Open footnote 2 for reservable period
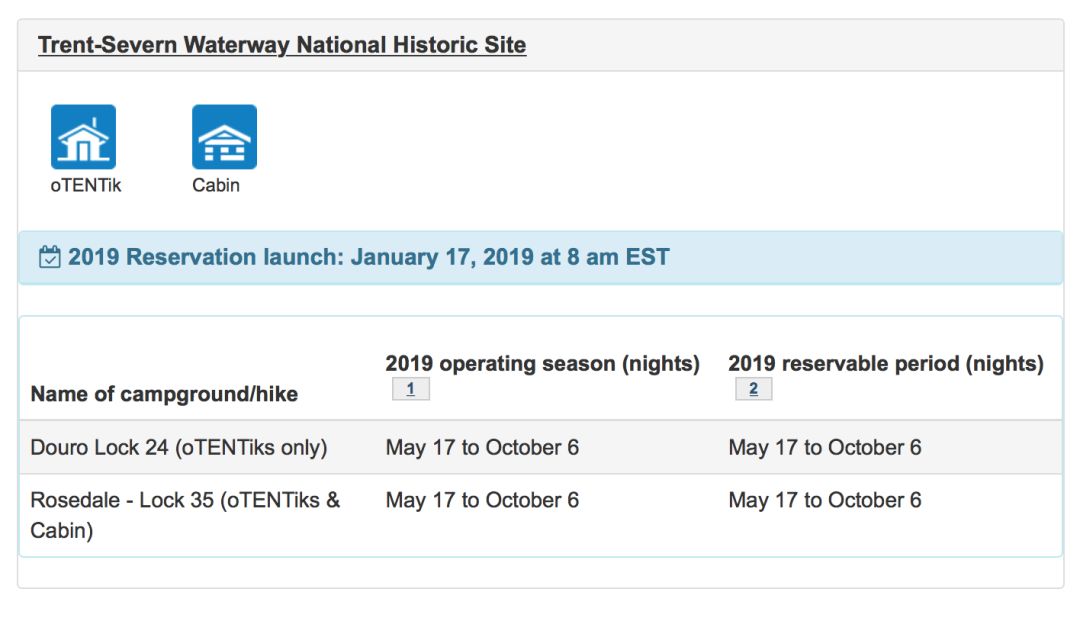 click(x=754, y=389)
